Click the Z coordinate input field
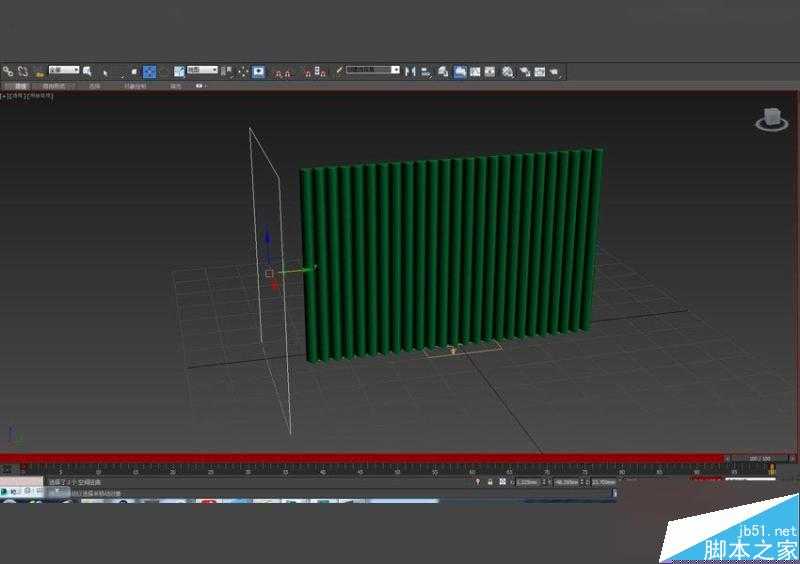This screenshot has height=564, width=800. click(604, 482)
